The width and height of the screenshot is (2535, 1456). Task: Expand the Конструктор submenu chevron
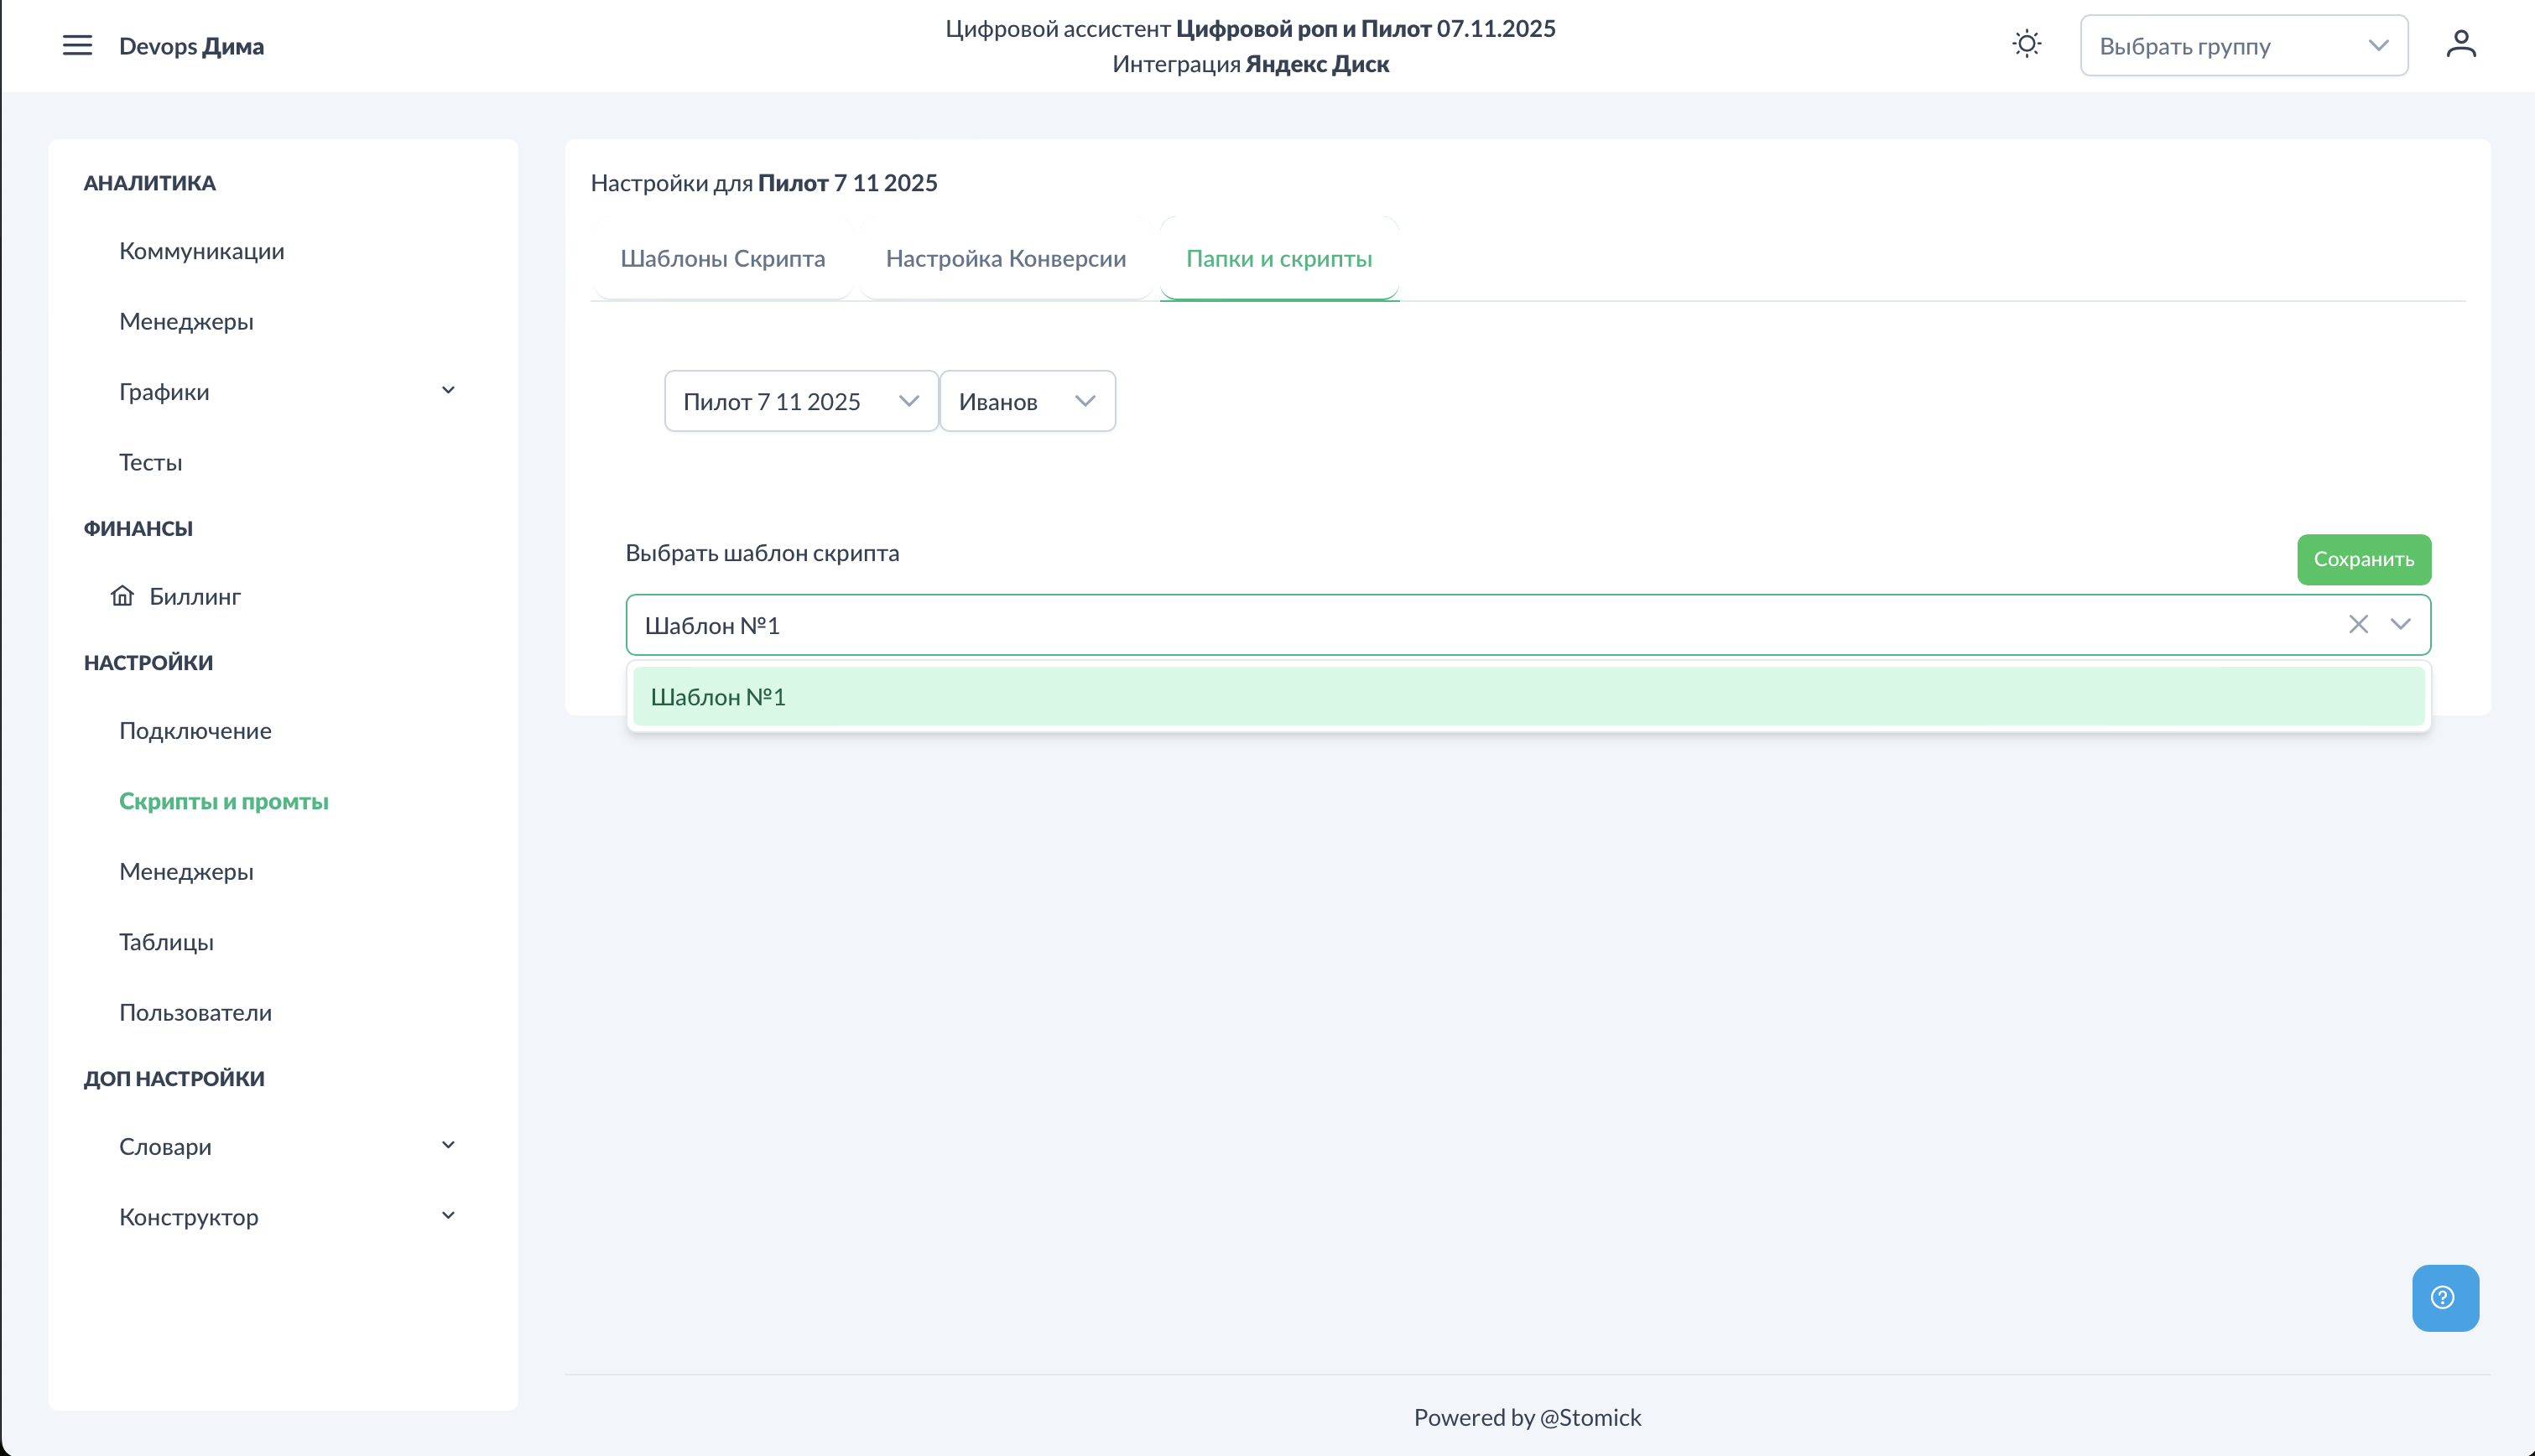pos(448,1216)
